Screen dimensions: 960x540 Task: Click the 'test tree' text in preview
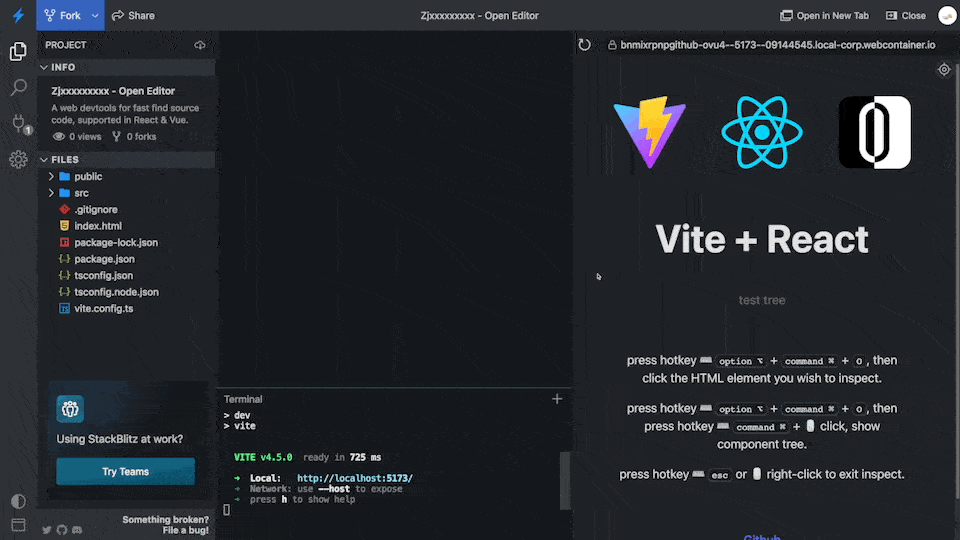point(762,300)
